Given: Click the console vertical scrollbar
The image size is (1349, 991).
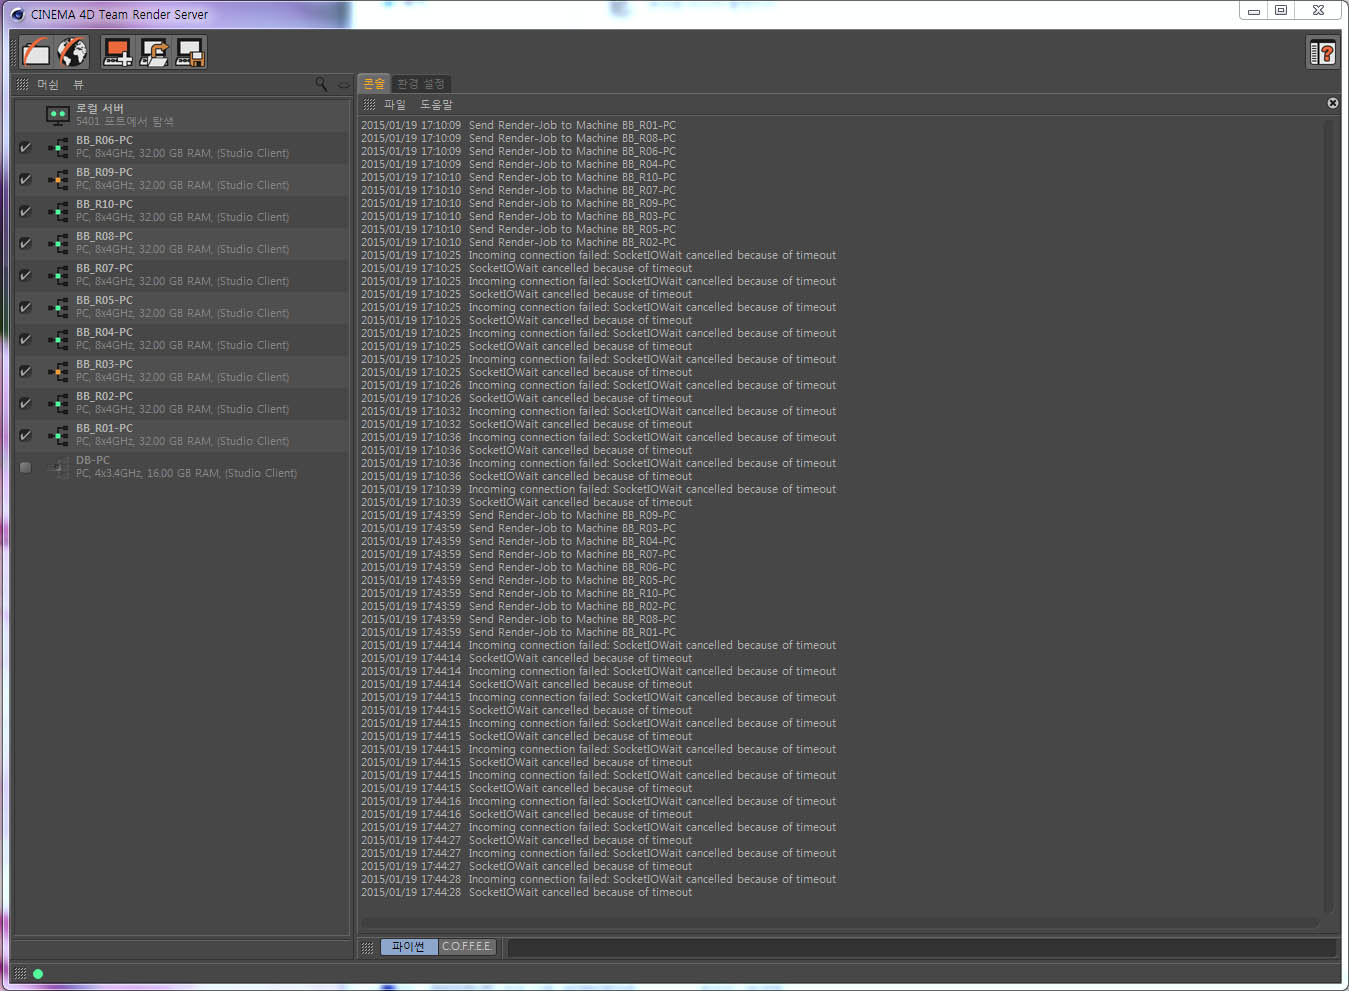Looking at the screenshot, I should click(1329, 515).
